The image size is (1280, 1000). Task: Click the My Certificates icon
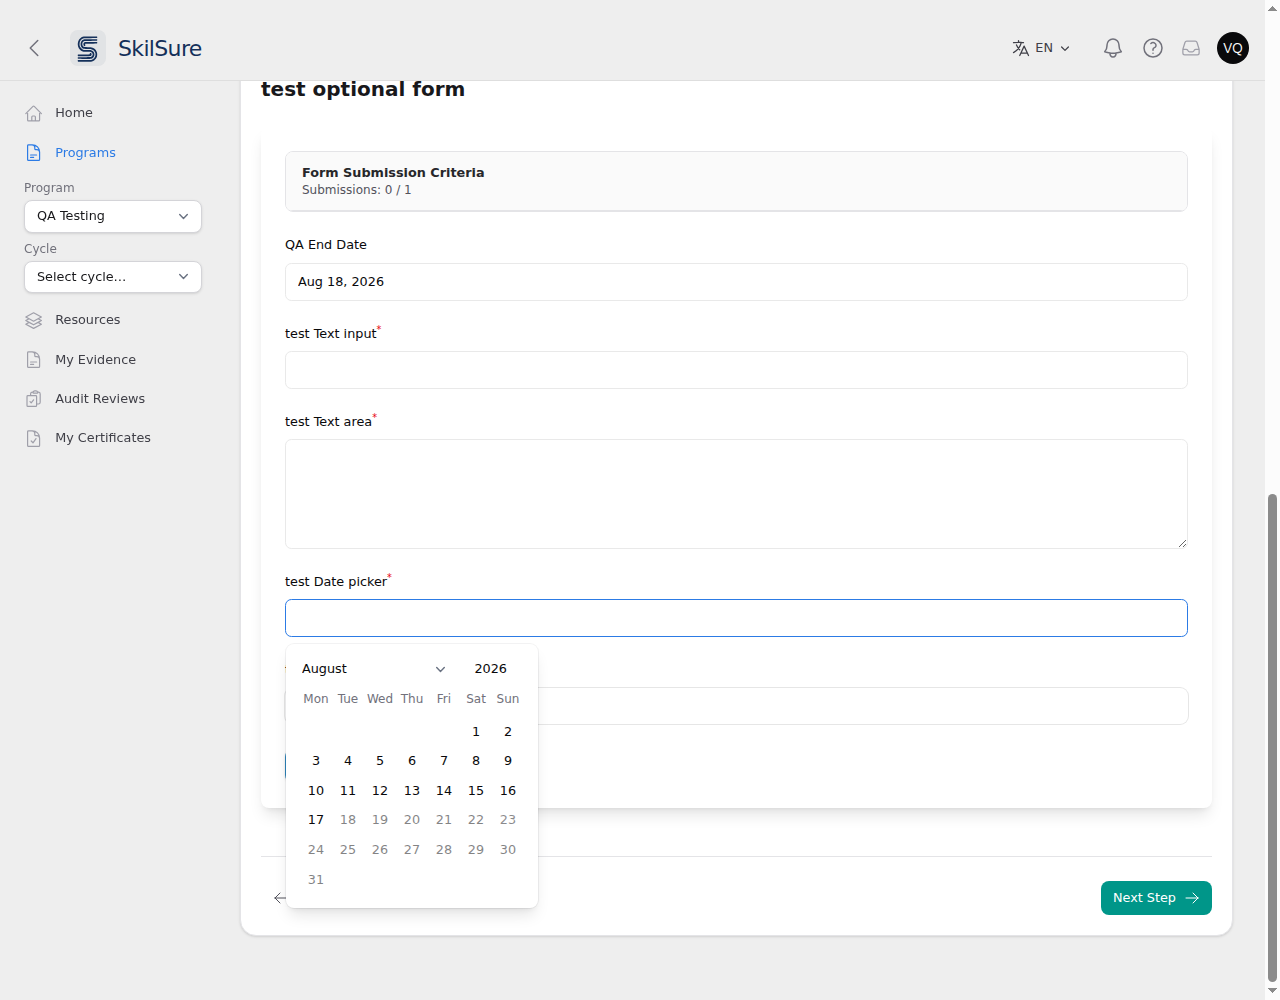point(34,438)
